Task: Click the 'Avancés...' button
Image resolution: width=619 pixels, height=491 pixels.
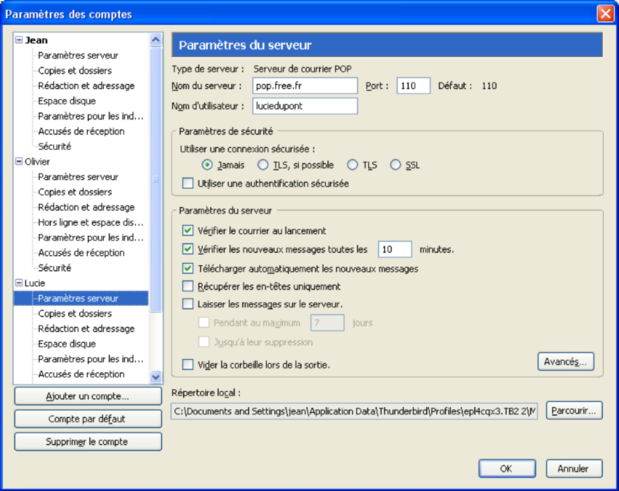Action: point(569,360)
